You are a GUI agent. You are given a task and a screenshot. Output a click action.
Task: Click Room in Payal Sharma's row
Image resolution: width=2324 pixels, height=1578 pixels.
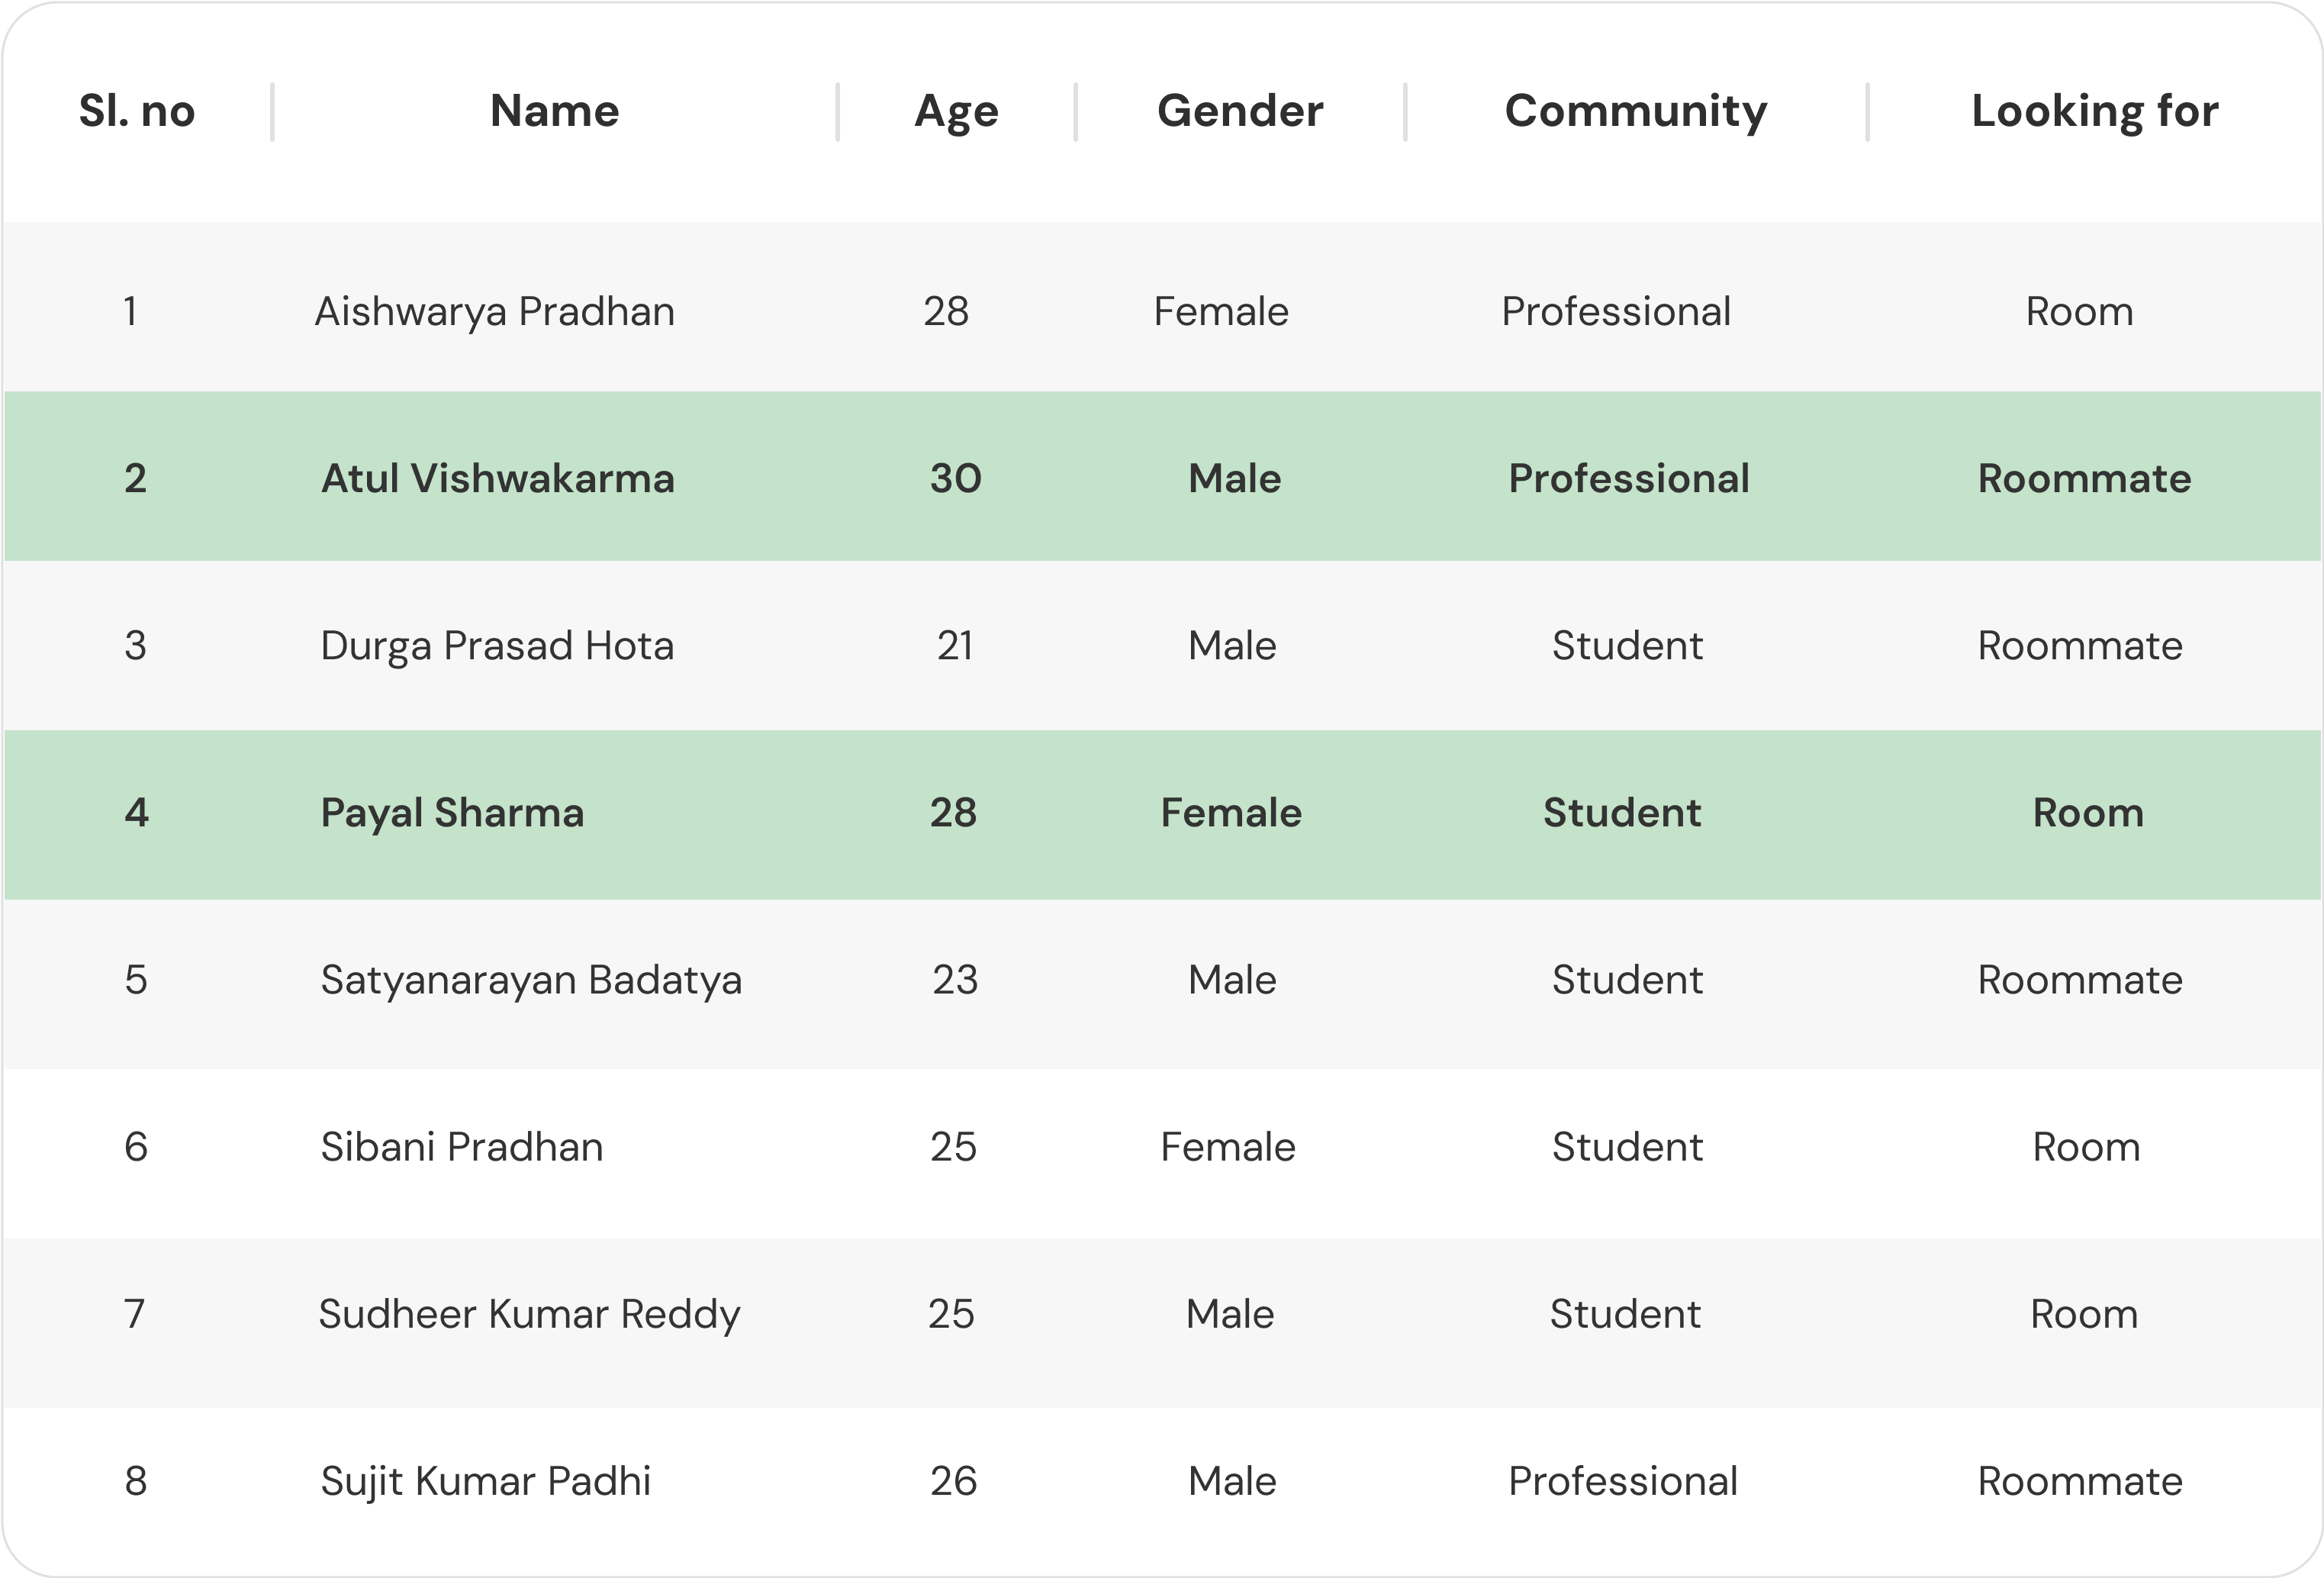(2088, 813)
